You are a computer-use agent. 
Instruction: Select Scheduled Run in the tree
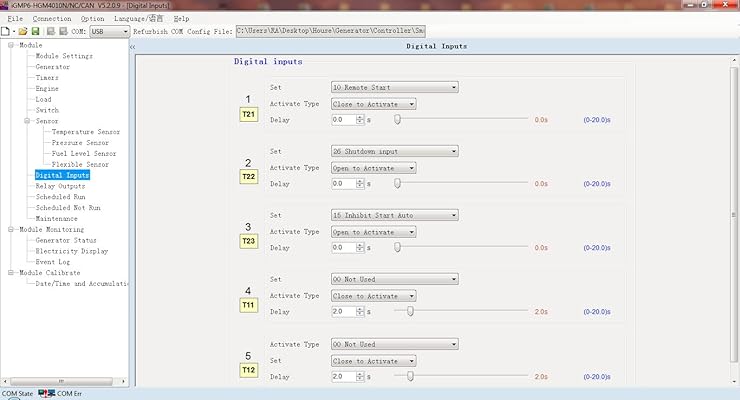60,197
